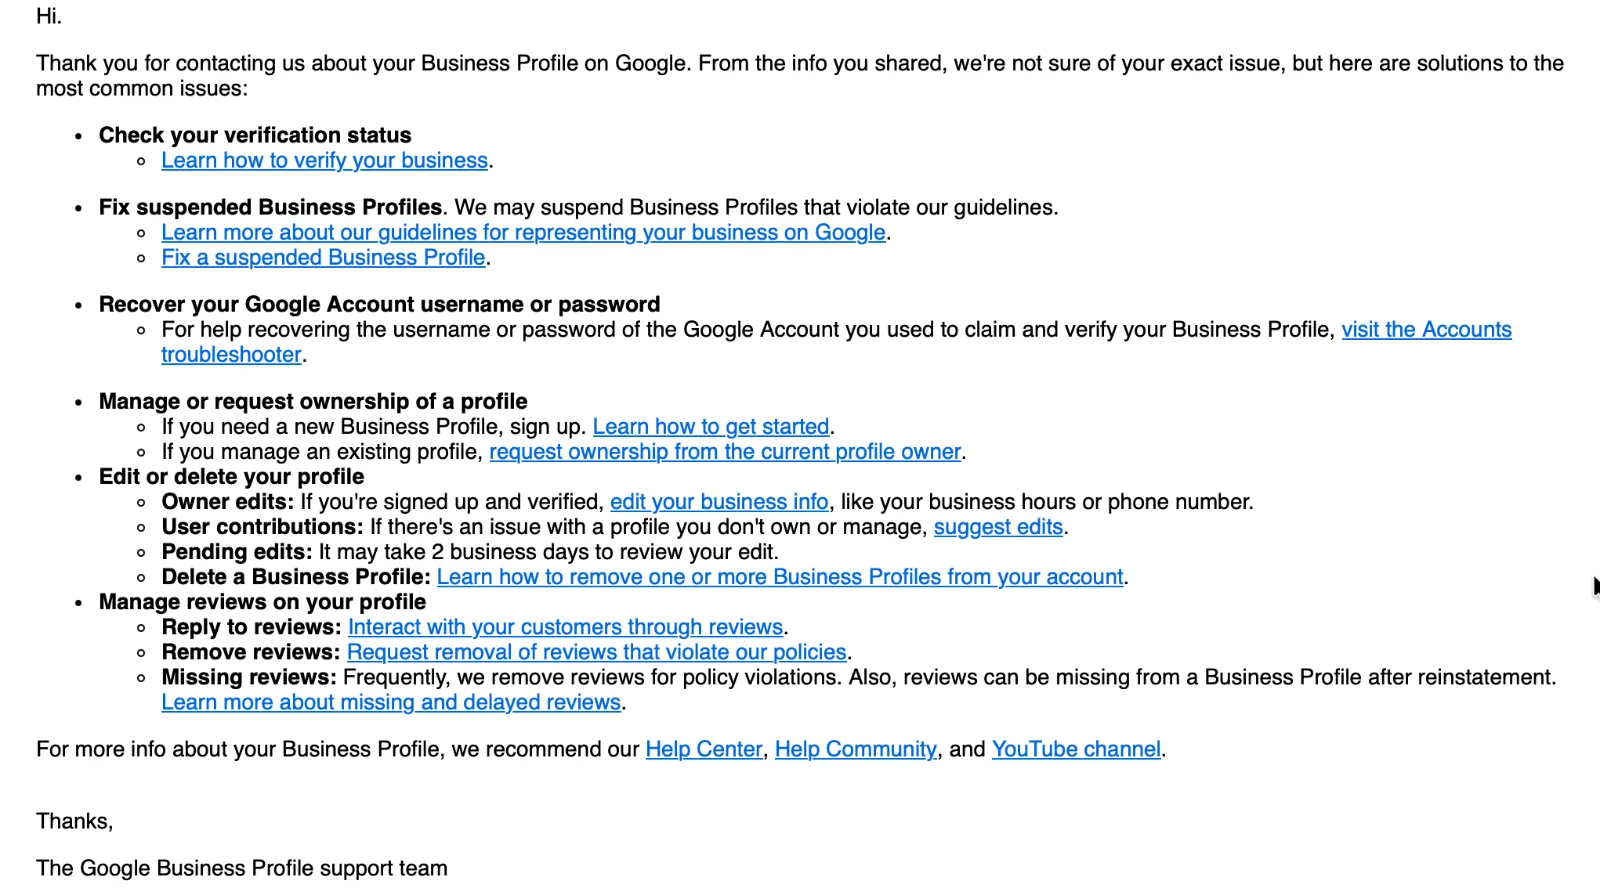This screenshot has width=1600, height=888.
Task: Click the 'Google Business Profile support team' signature
Action: [242, 868]
